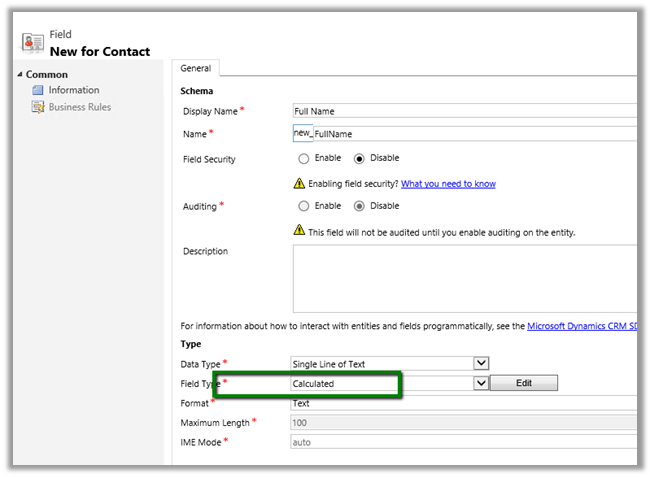This screenshot has width=650, height=477.
Task: Open Information via its sidebar icon
Action: (39, 90)
